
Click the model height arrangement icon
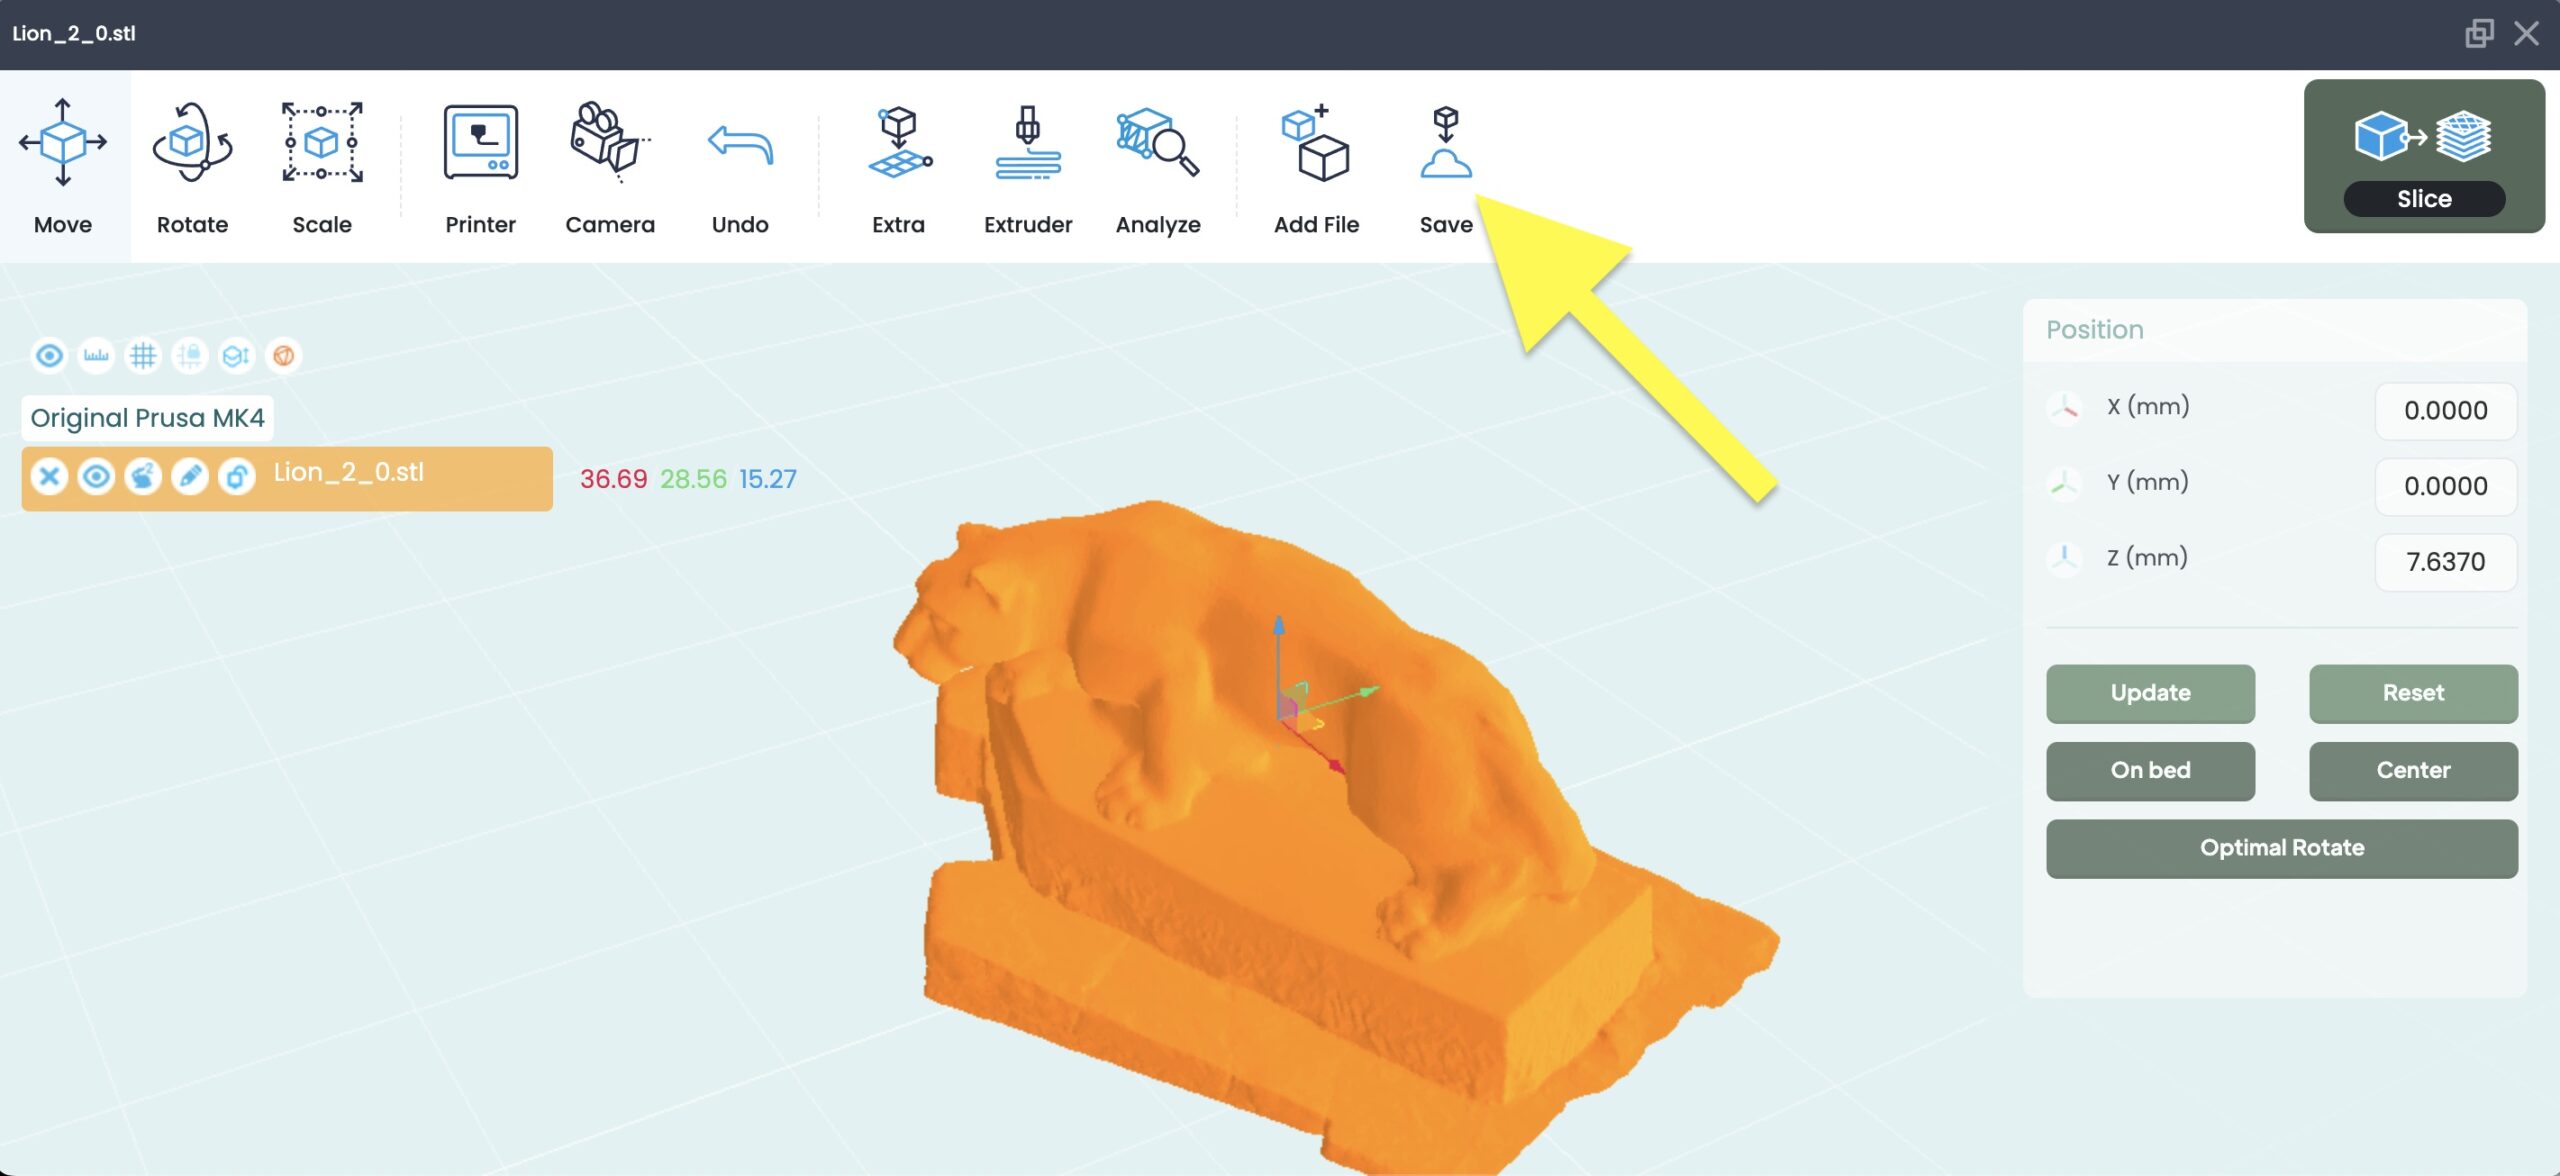pyautogui.click(x=237, y=355)
